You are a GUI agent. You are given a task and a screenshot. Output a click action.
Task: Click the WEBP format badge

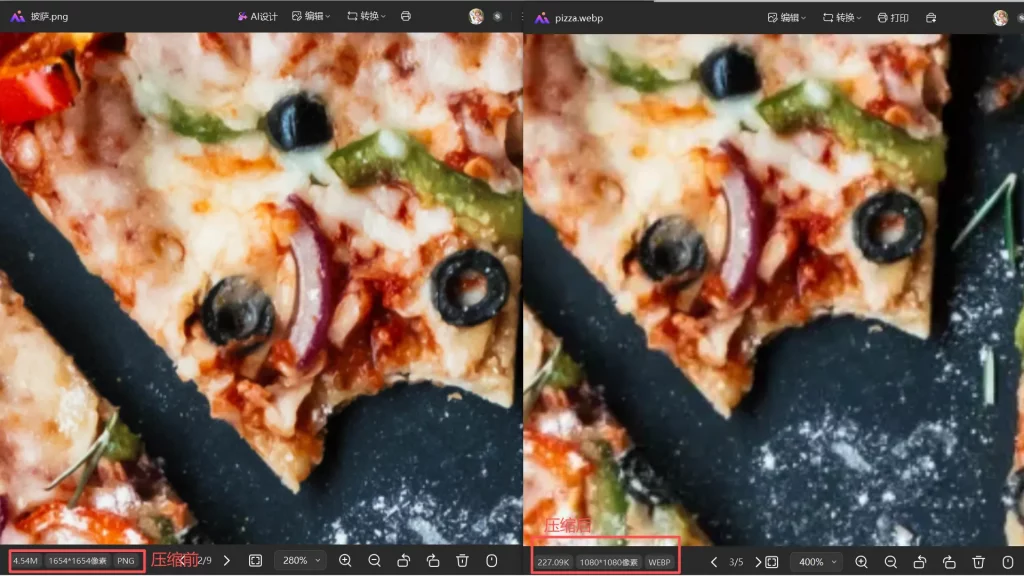coord(659,562)
